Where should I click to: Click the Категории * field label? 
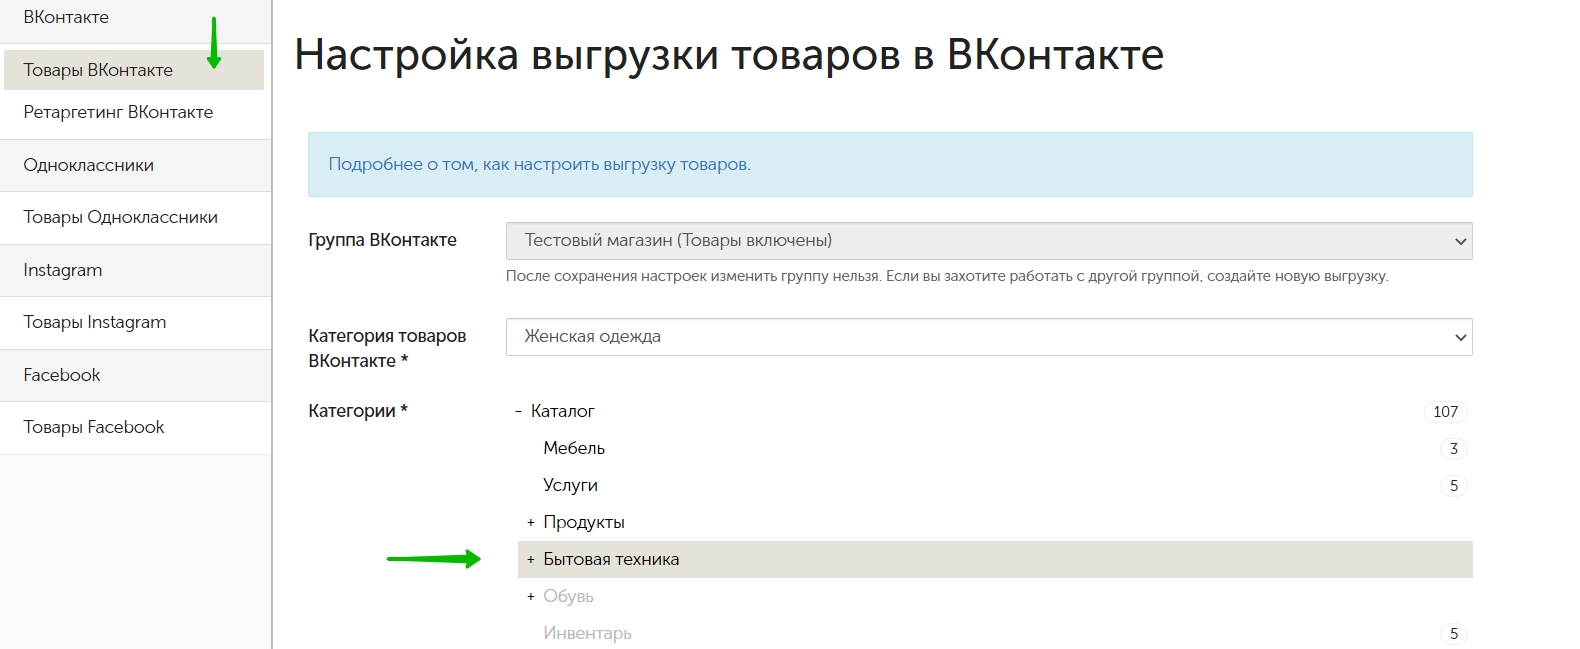point(358,411)
